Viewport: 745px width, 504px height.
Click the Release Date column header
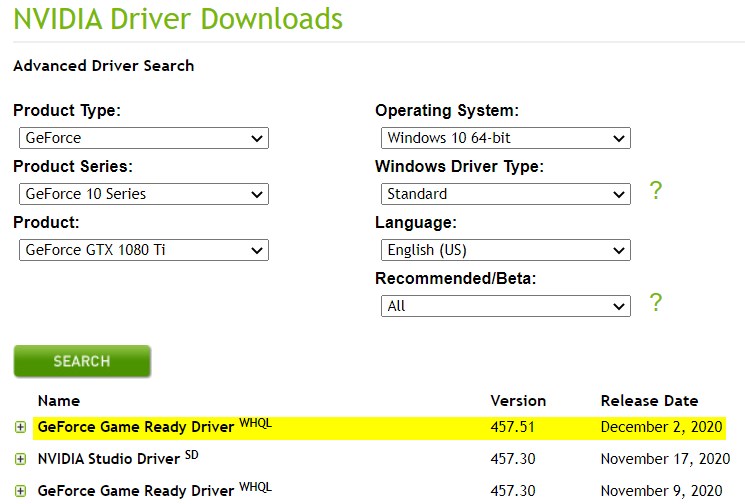(649, 400)
